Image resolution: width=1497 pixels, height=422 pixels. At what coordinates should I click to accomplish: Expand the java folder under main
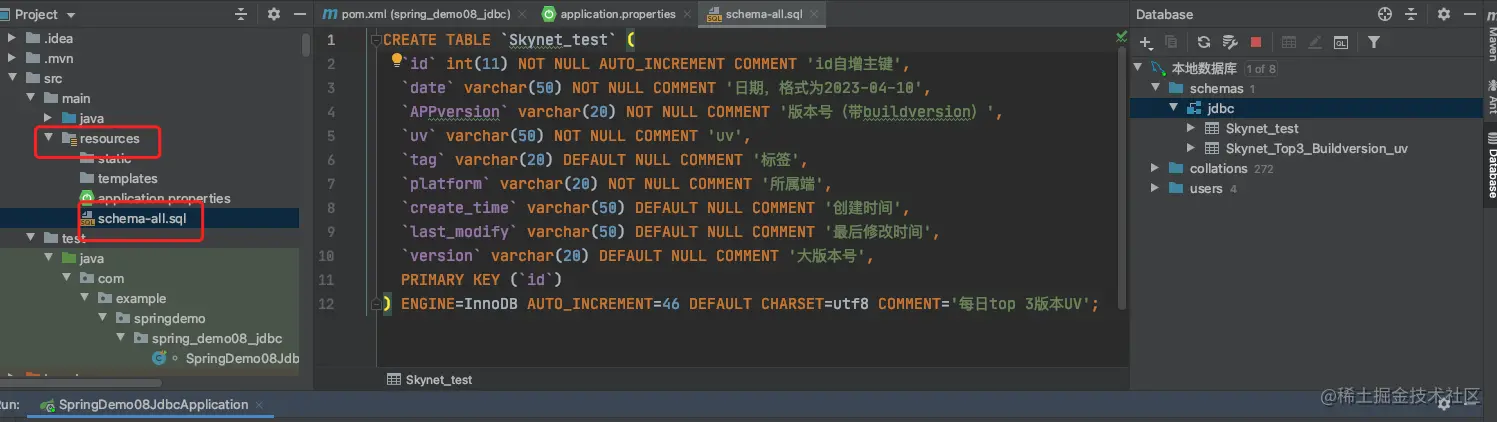48,118
